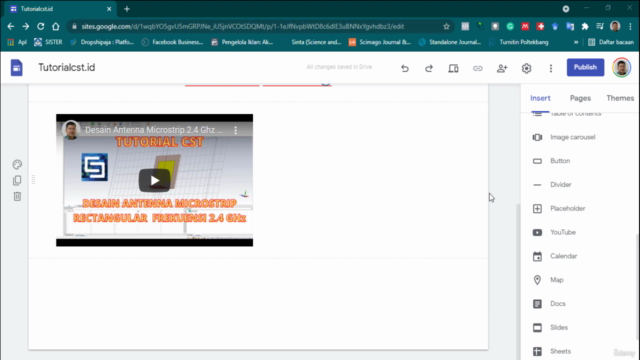Open a new browser tab

click(127, 9)
